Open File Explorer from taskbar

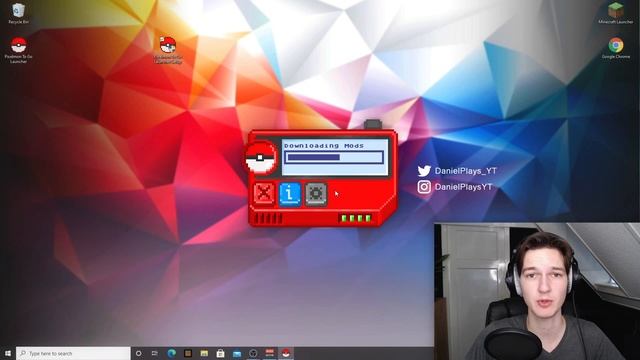click(204, 353)
